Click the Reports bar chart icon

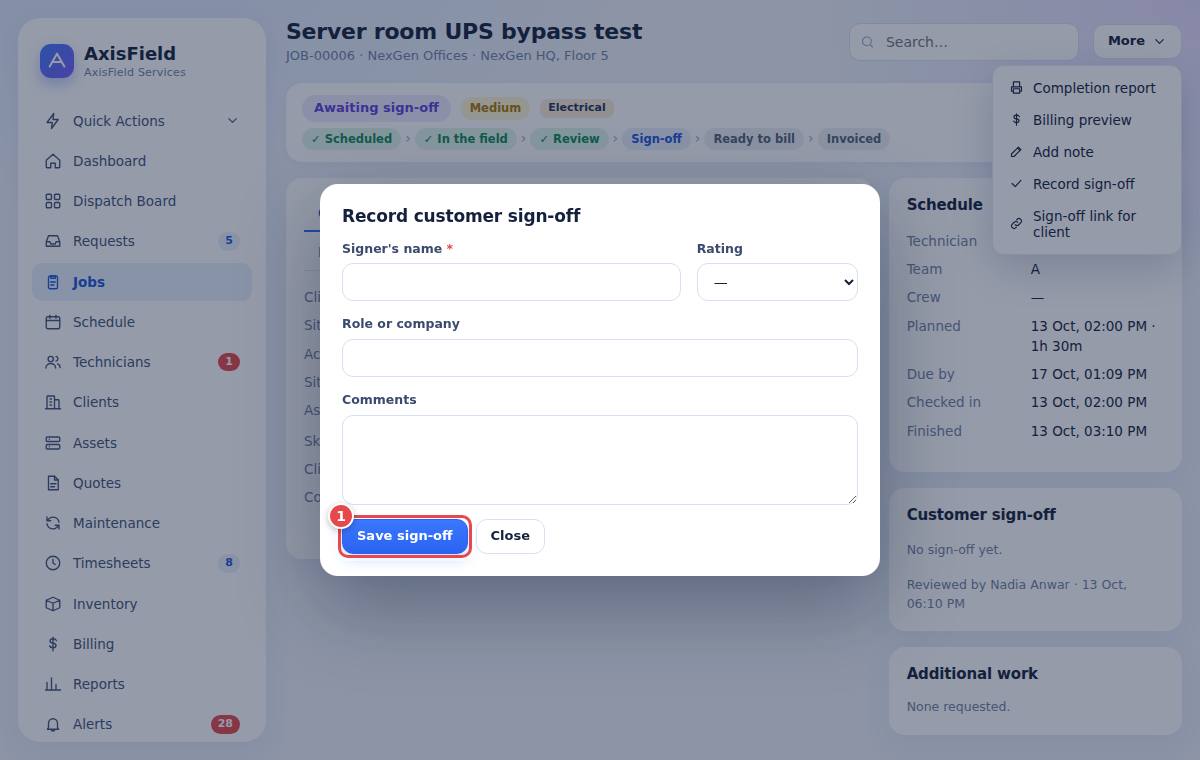pos(53,684)
